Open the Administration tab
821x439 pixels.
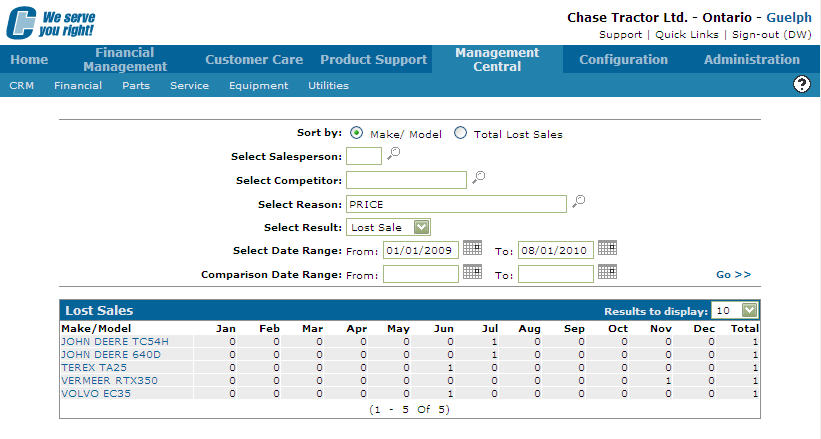click(752, 59)
